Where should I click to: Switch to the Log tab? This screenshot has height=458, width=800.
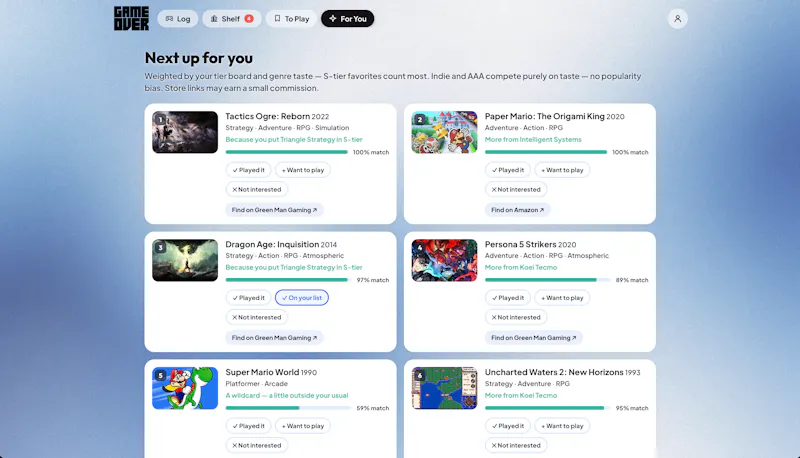pyautogui.click(x=178, y=19)
